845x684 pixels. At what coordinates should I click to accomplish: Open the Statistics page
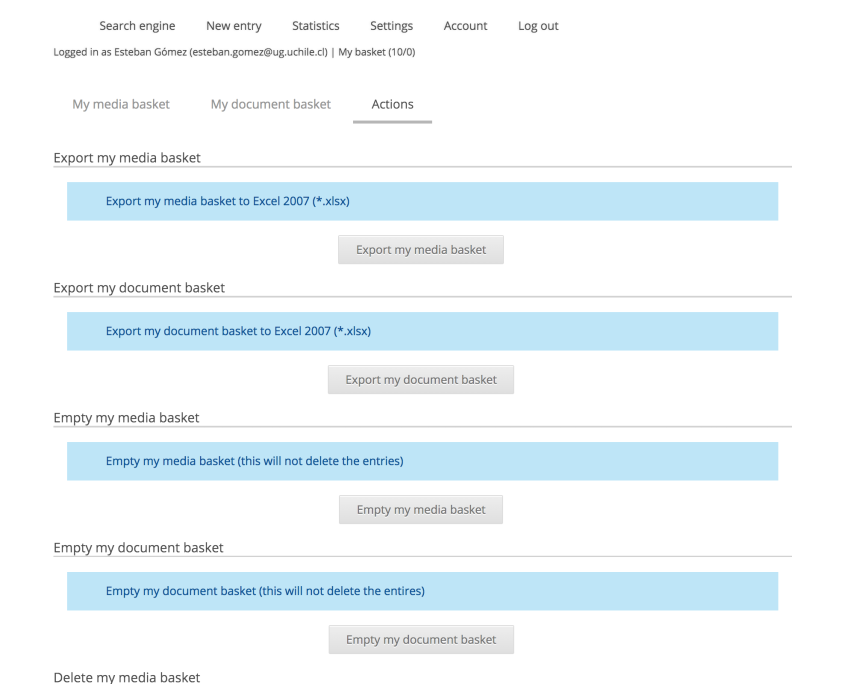(x=315, y=26)
